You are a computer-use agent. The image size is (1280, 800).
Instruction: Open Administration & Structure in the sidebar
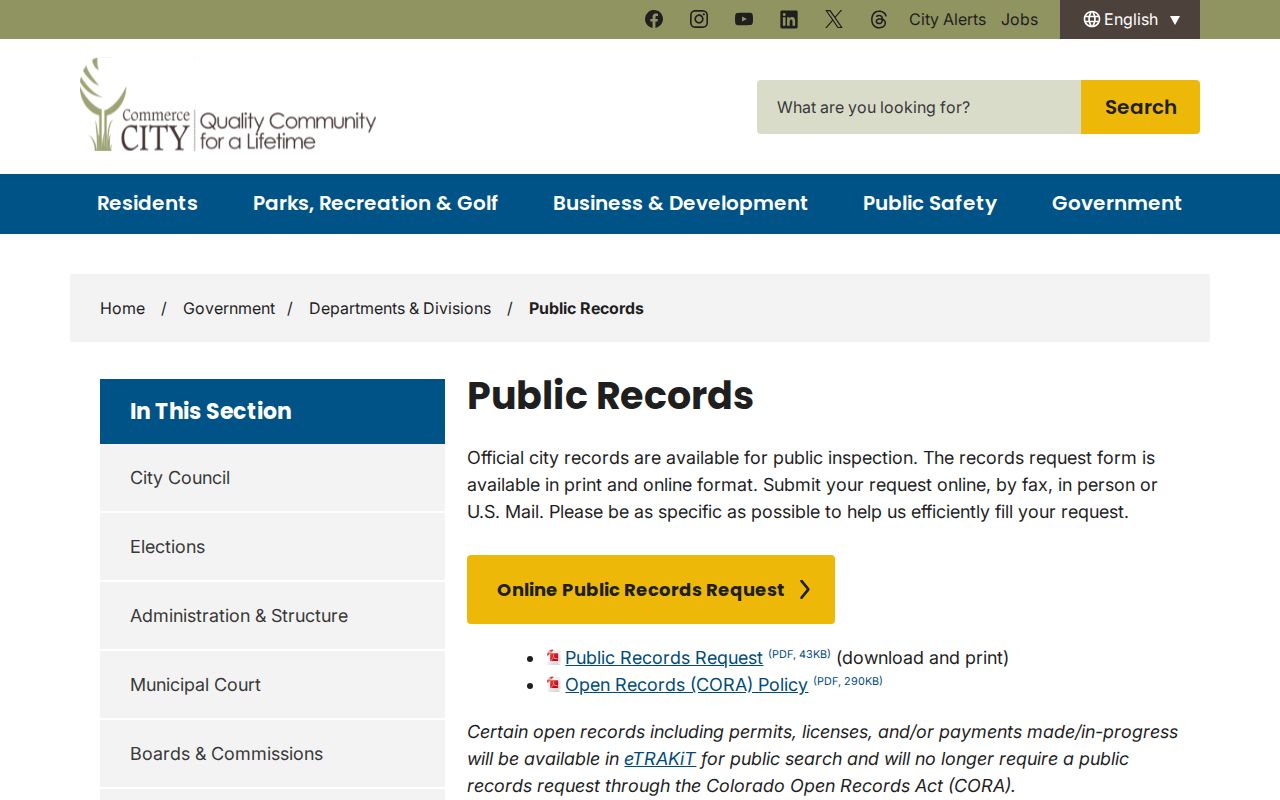tap(272, 616)
